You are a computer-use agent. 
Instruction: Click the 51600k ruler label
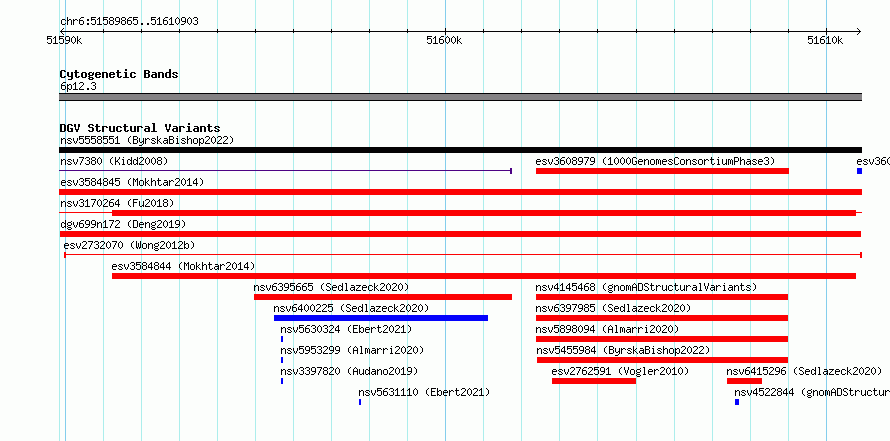pyautogui.click(x=444, y=40)
